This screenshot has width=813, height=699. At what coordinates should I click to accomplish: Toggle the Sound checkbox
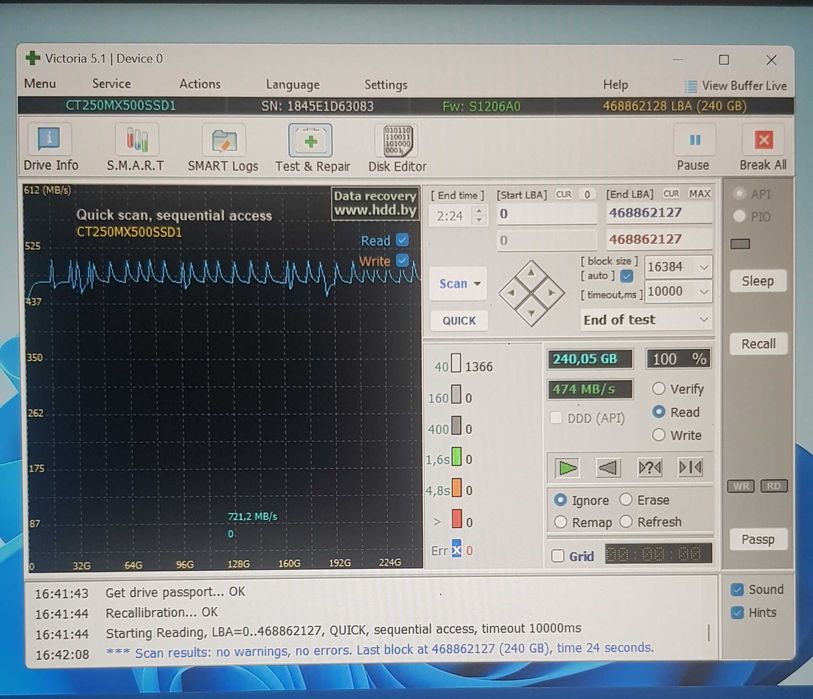click(737, 589)
